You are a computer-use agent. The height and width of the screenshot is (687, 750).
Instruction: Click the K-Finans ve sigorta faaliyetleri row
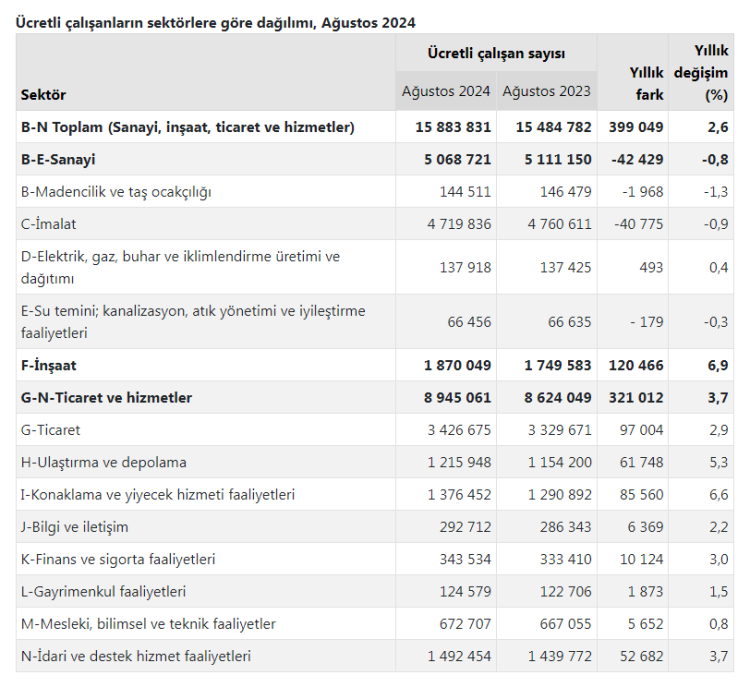(118, 559)
